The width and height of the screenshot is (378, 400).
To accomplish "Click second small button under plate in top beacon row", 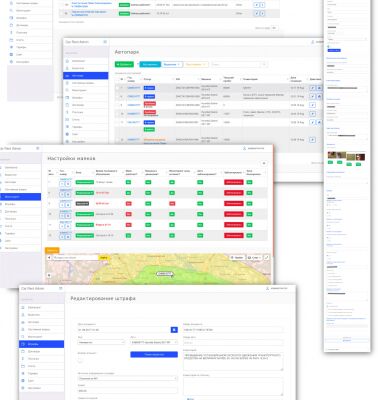I will [x=68, y=184].
